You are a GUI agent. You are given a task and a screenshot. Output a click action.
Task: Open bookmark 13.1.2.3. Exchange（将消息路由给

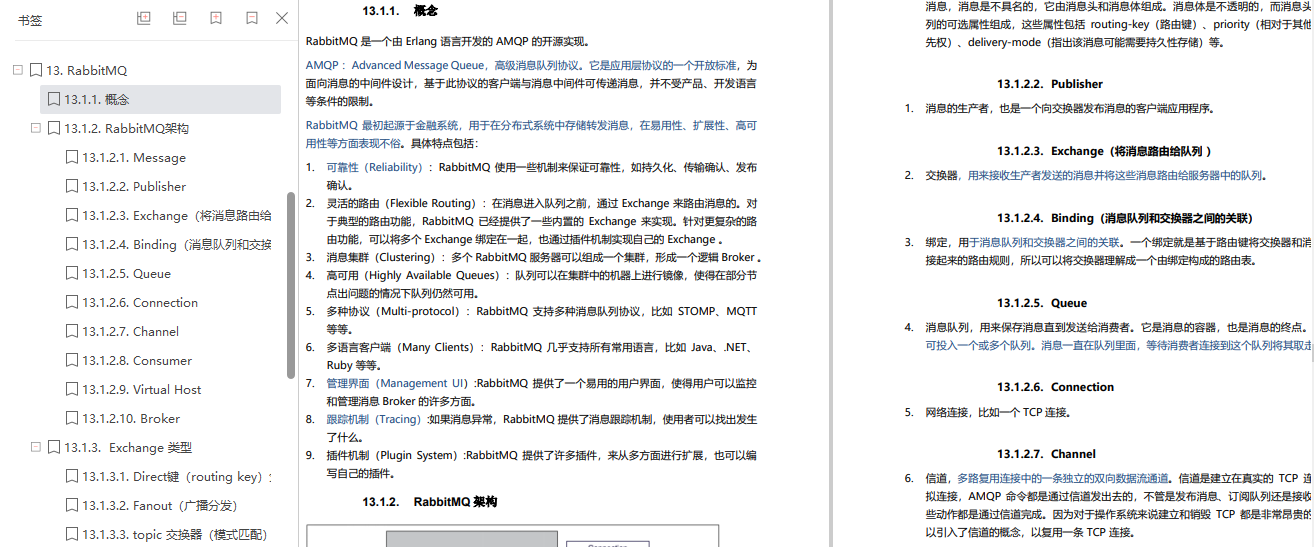tap(177, 215)
